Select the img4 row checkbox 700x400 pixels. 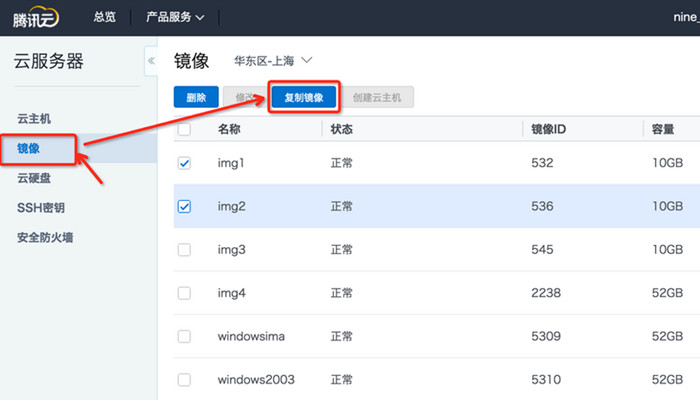tap(184, 293)
